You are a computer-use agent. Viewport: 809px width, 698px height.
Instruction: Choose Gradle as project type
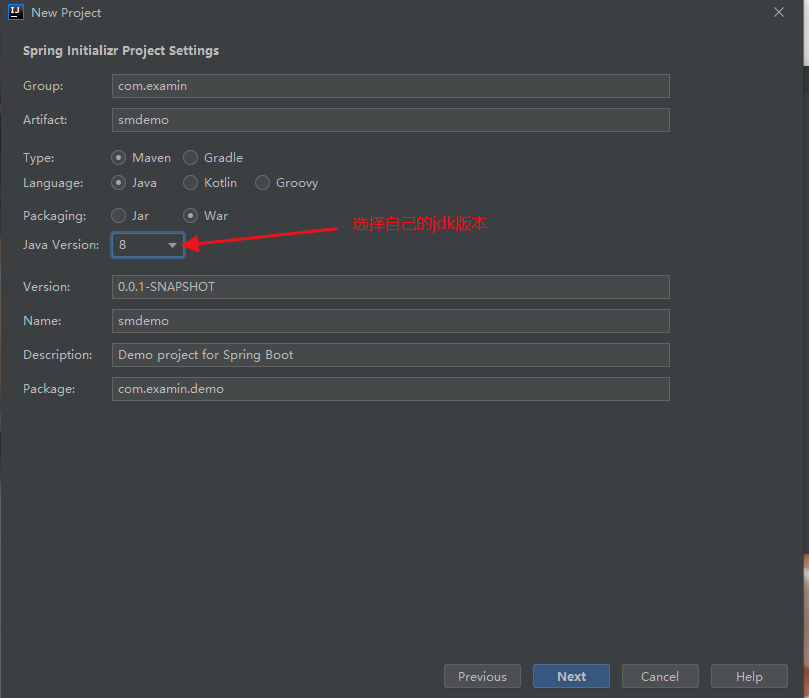coord(191,158)
